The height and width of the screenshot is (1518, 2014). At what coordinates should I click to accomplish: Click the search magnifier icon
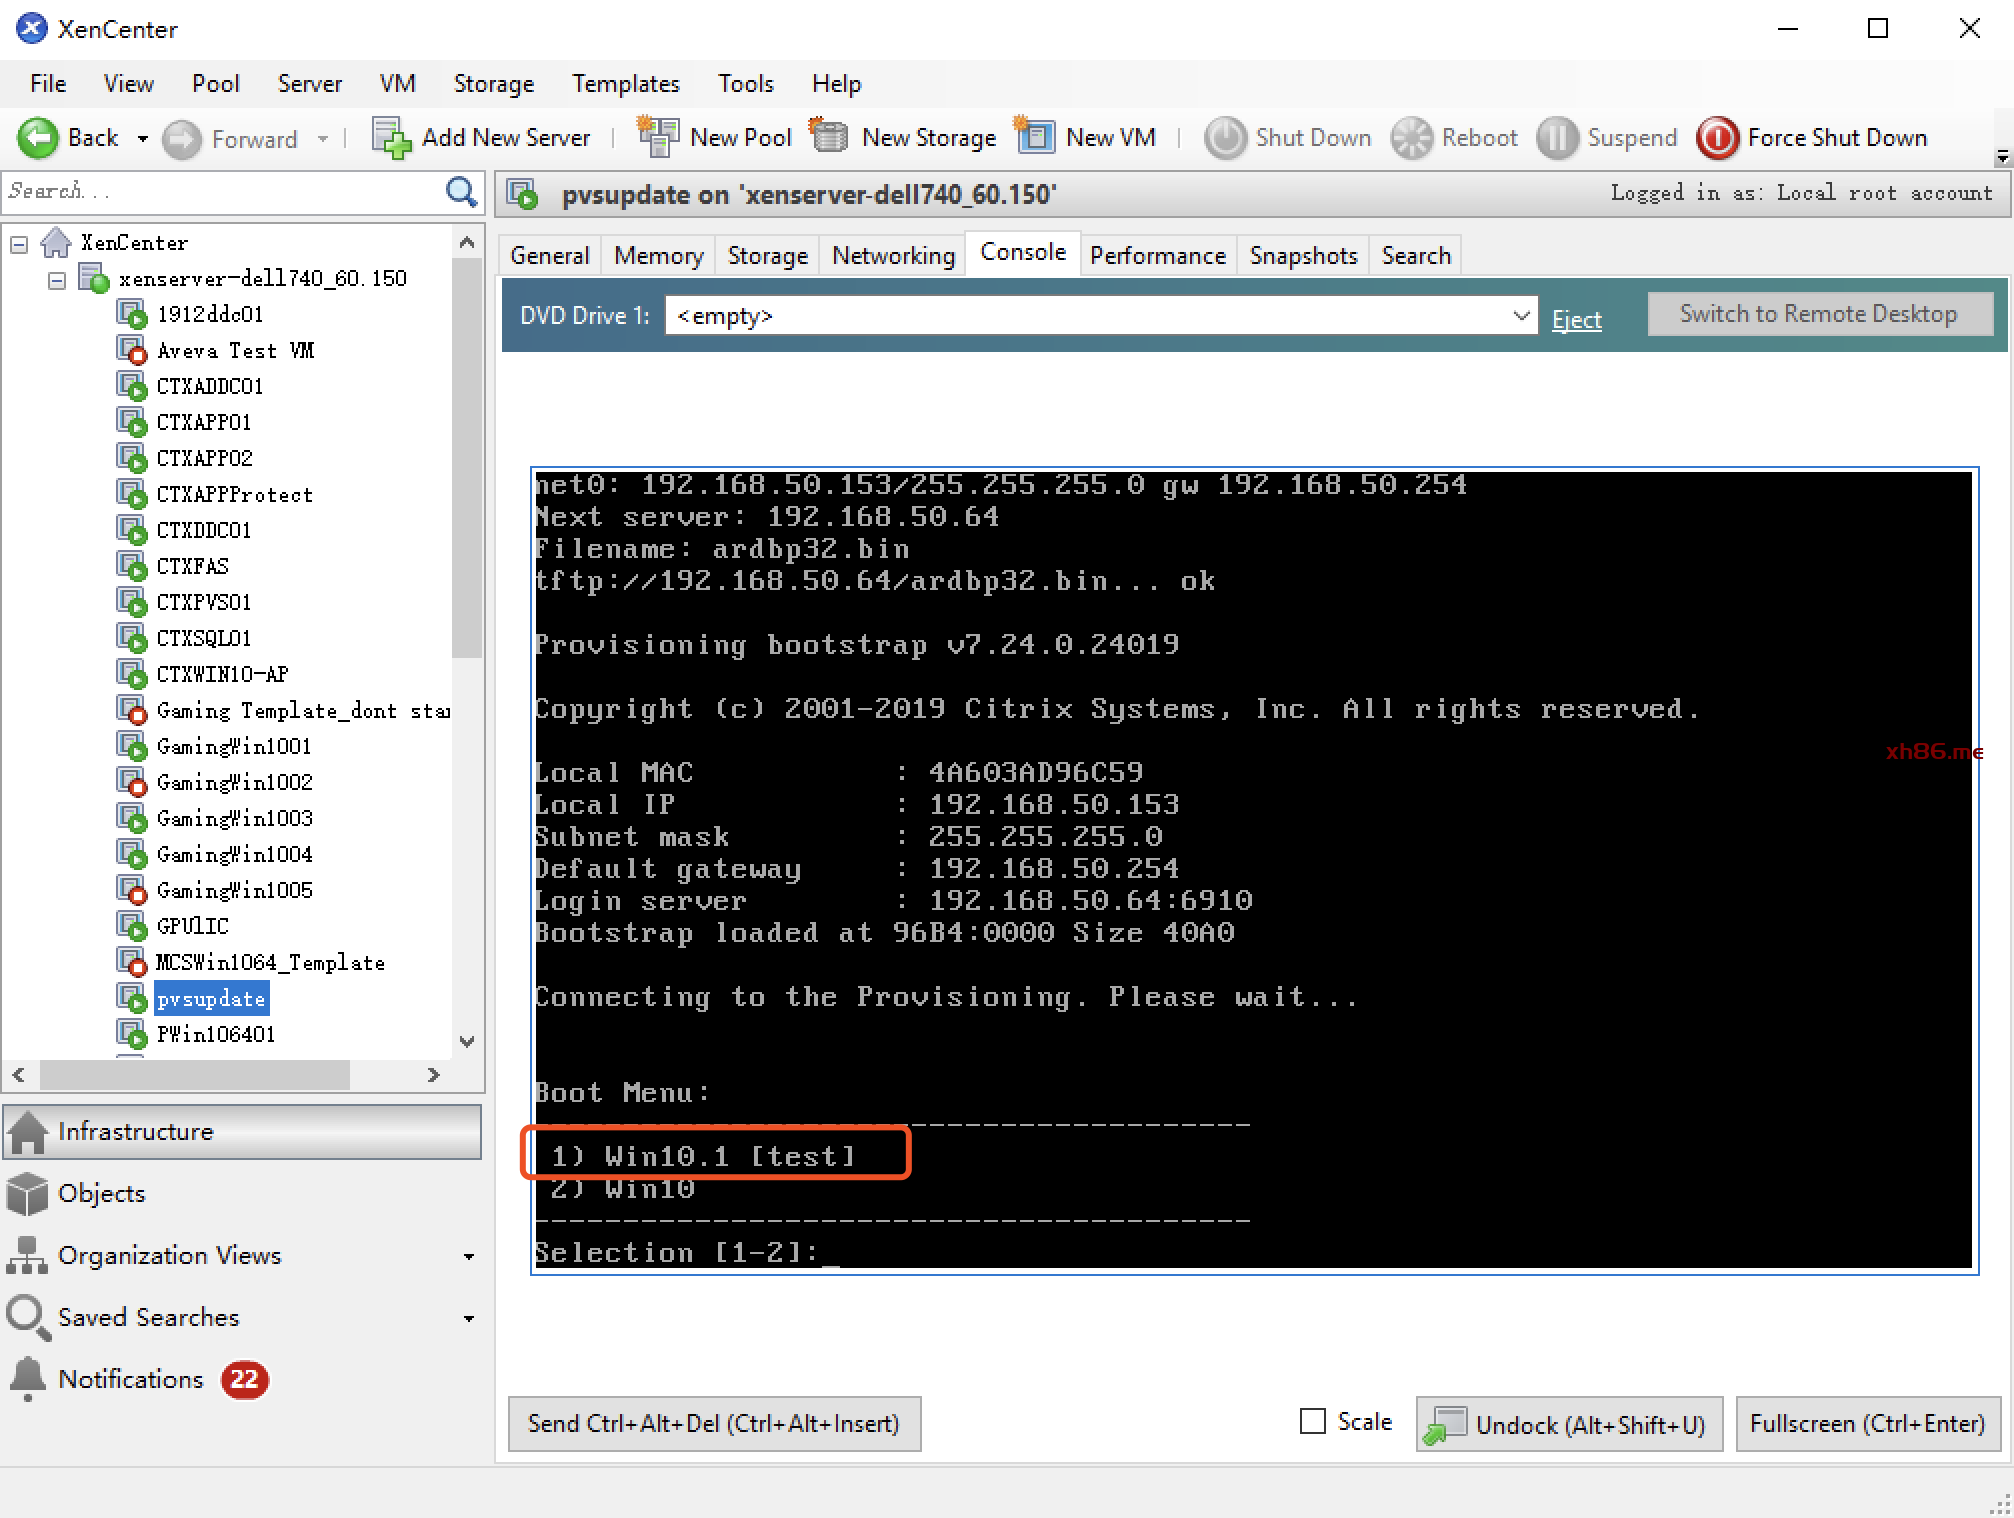pyautogui.click(x=461, y=192)
